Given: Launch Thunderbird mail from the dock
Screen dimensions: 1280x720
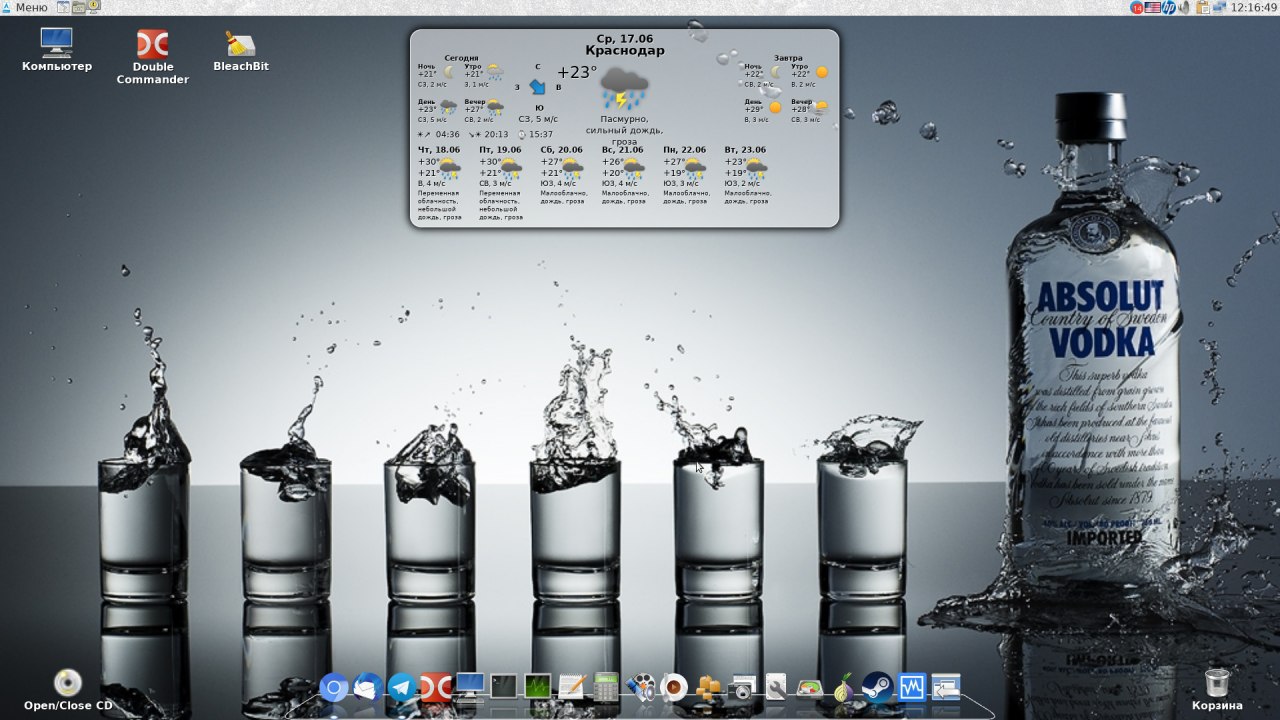Looking at the screenshot, I should click(368, 687).
